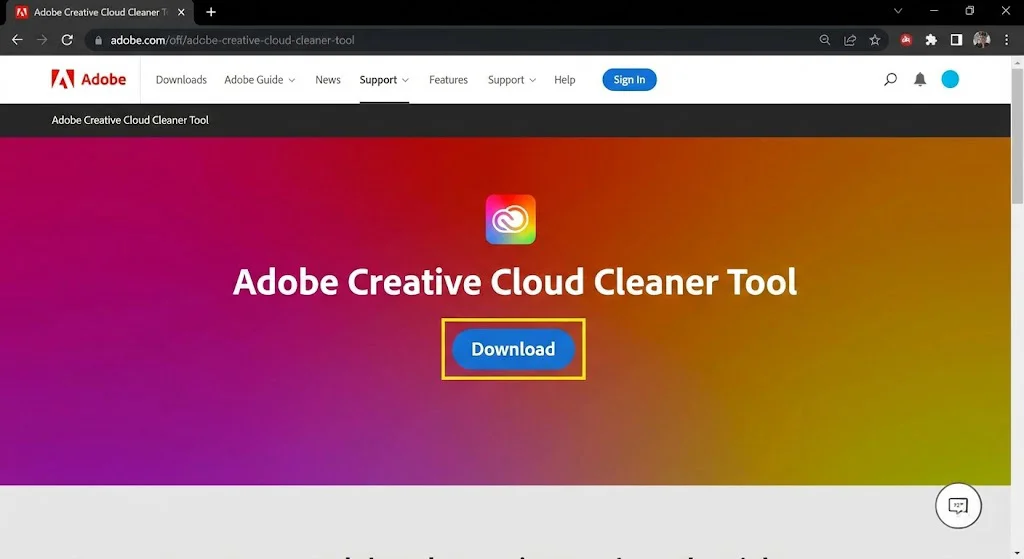Open Chrome's side panel

(956, 40)
